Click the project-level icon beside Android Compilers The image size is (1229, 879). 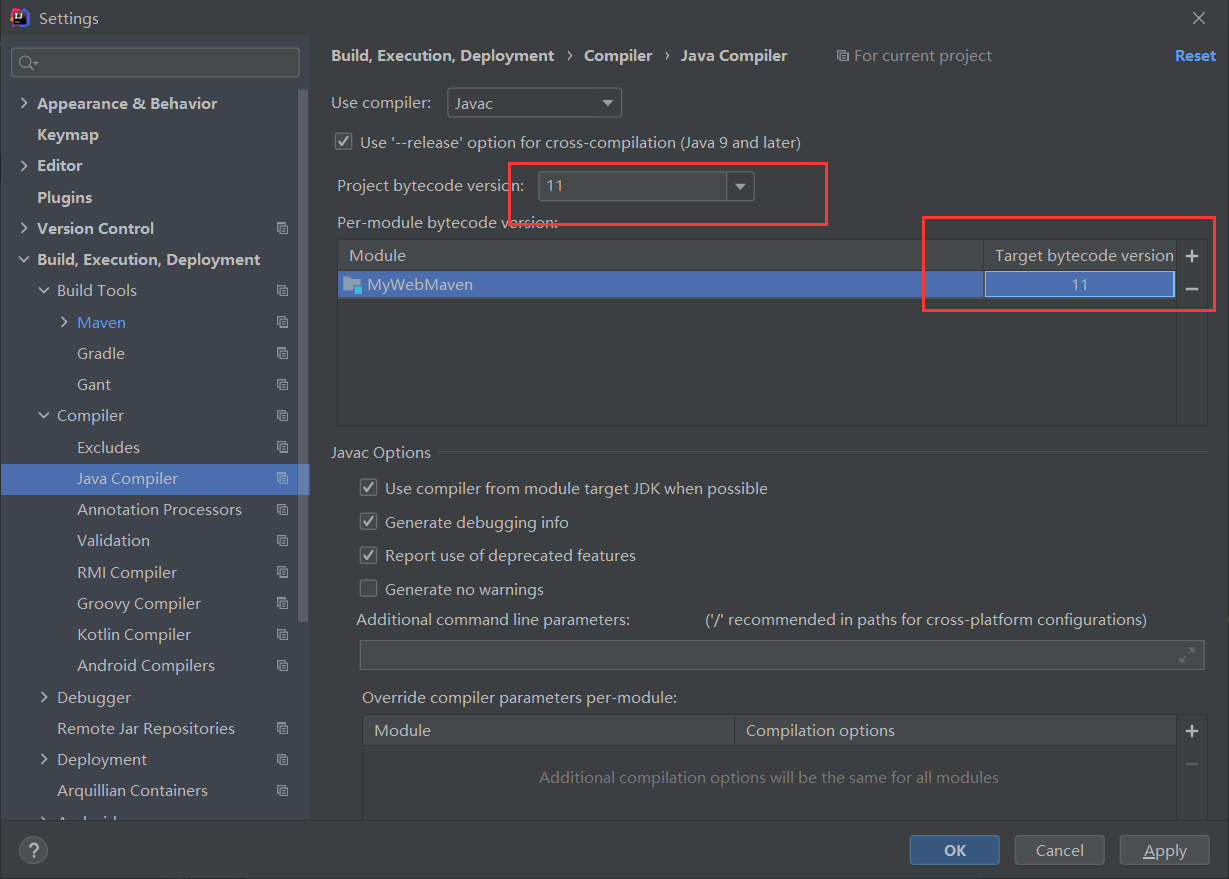(282, 665)
